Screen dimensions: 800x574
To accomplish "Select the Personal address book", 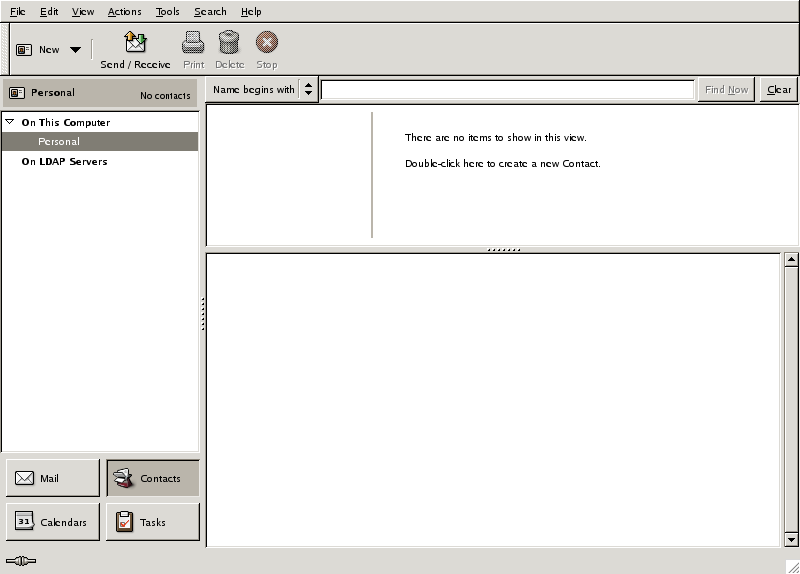I will 59,142.
